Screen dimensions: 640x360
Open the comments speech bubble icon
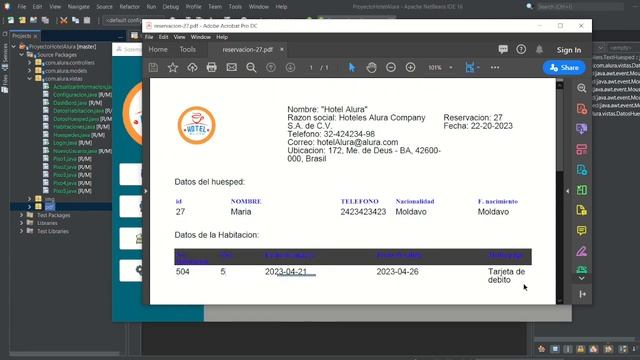tap(503, 49)
